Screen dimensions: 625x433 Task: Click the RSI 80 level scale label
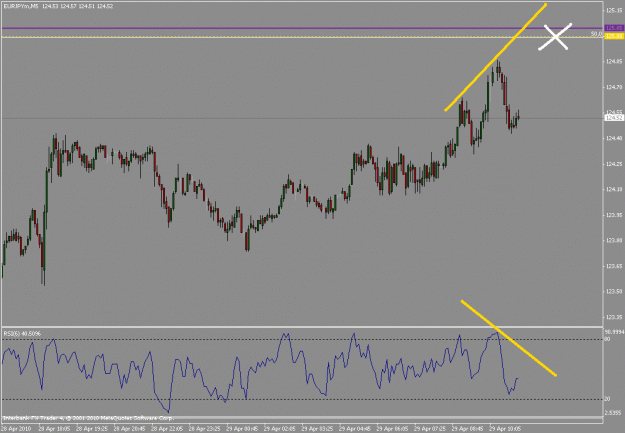(x=608, y=339)
